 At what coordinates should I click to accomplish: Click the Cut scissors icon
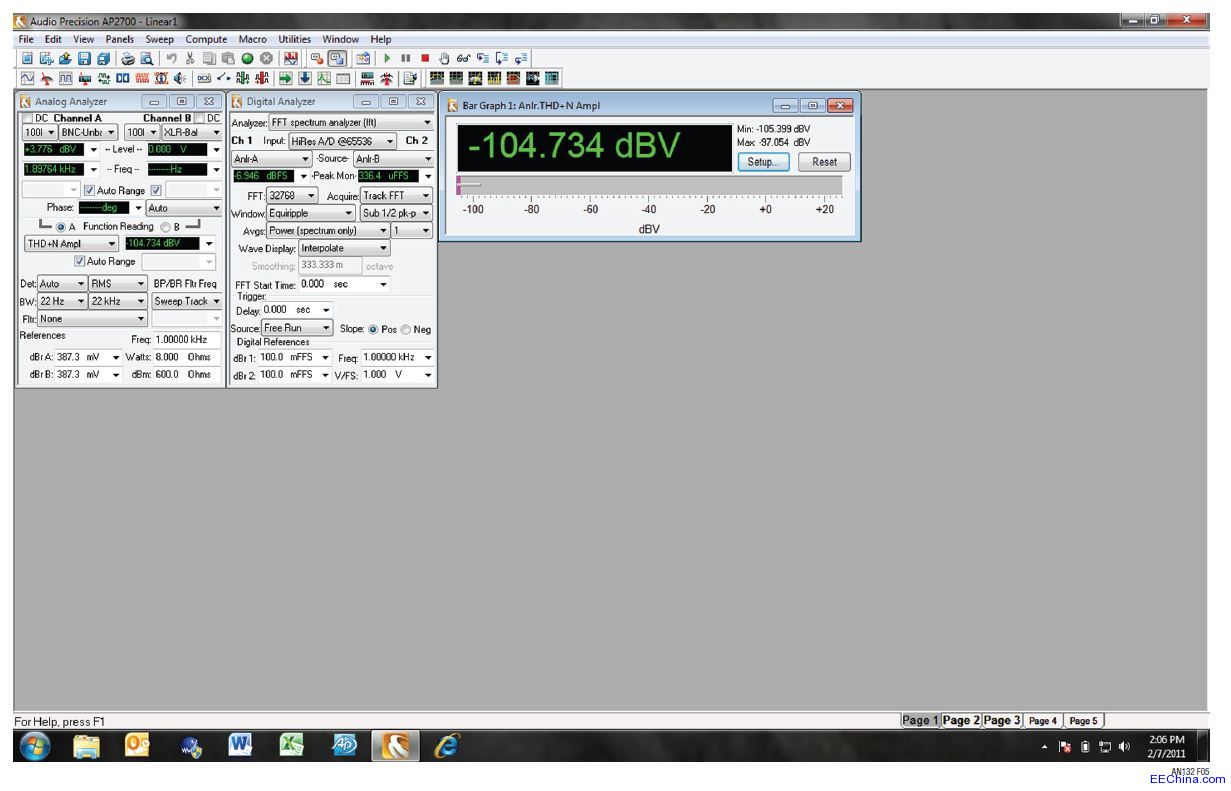tap(190, 58)
